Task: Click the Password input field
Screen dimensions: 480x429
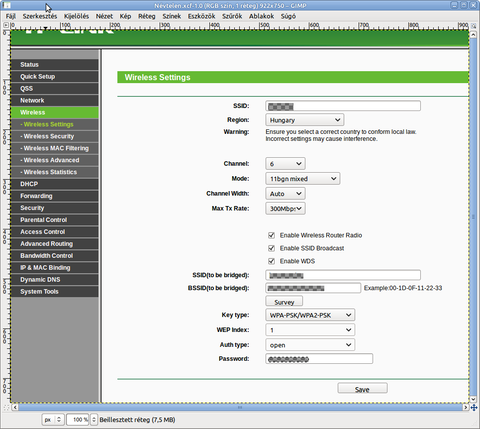Action: [x=319, y=359]
